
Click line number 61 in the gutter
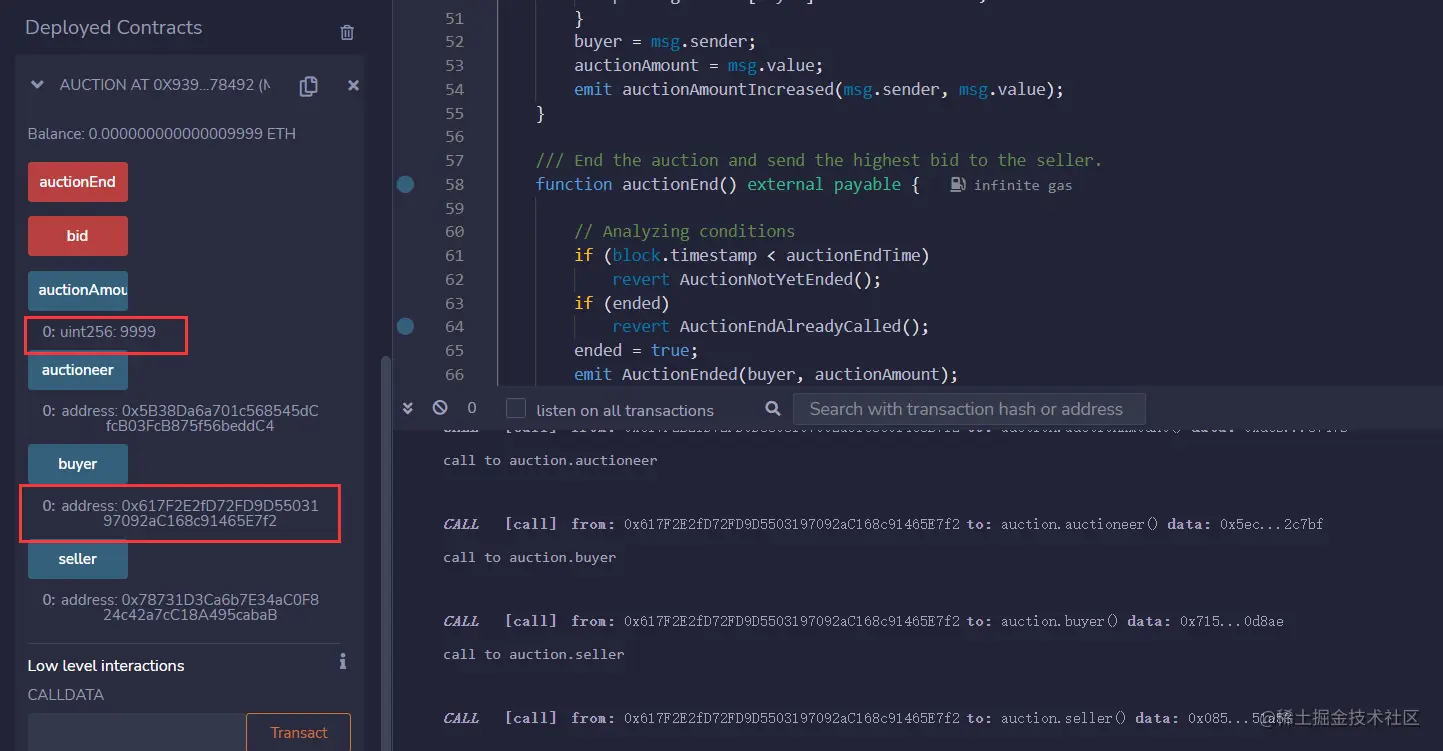pyautogui.click(x=454, y=255)
